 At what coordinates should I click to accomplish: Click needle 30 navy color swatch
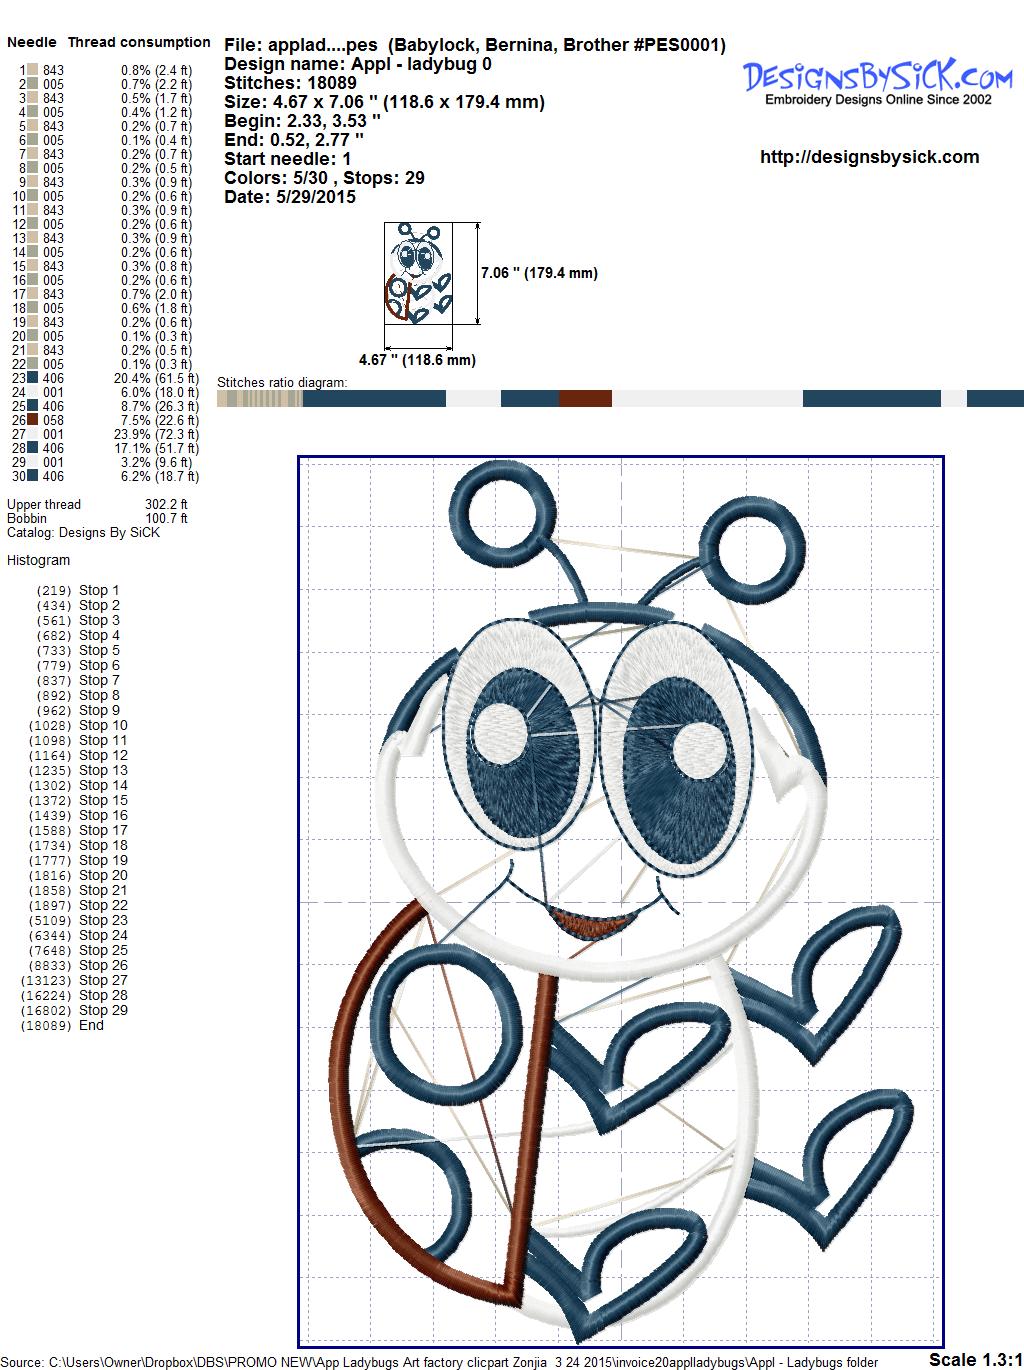[33, 476]
